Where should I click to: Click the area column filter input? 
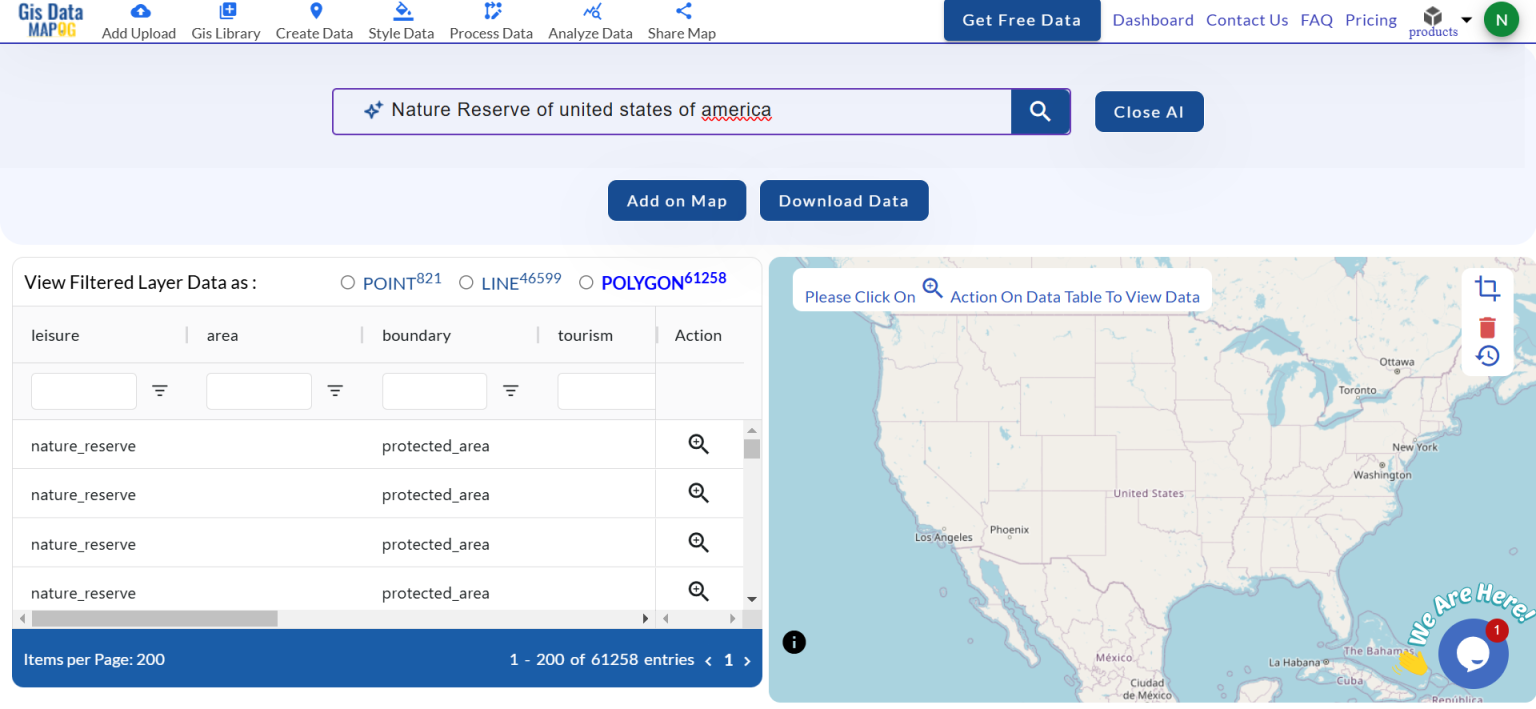click(258, 391)
